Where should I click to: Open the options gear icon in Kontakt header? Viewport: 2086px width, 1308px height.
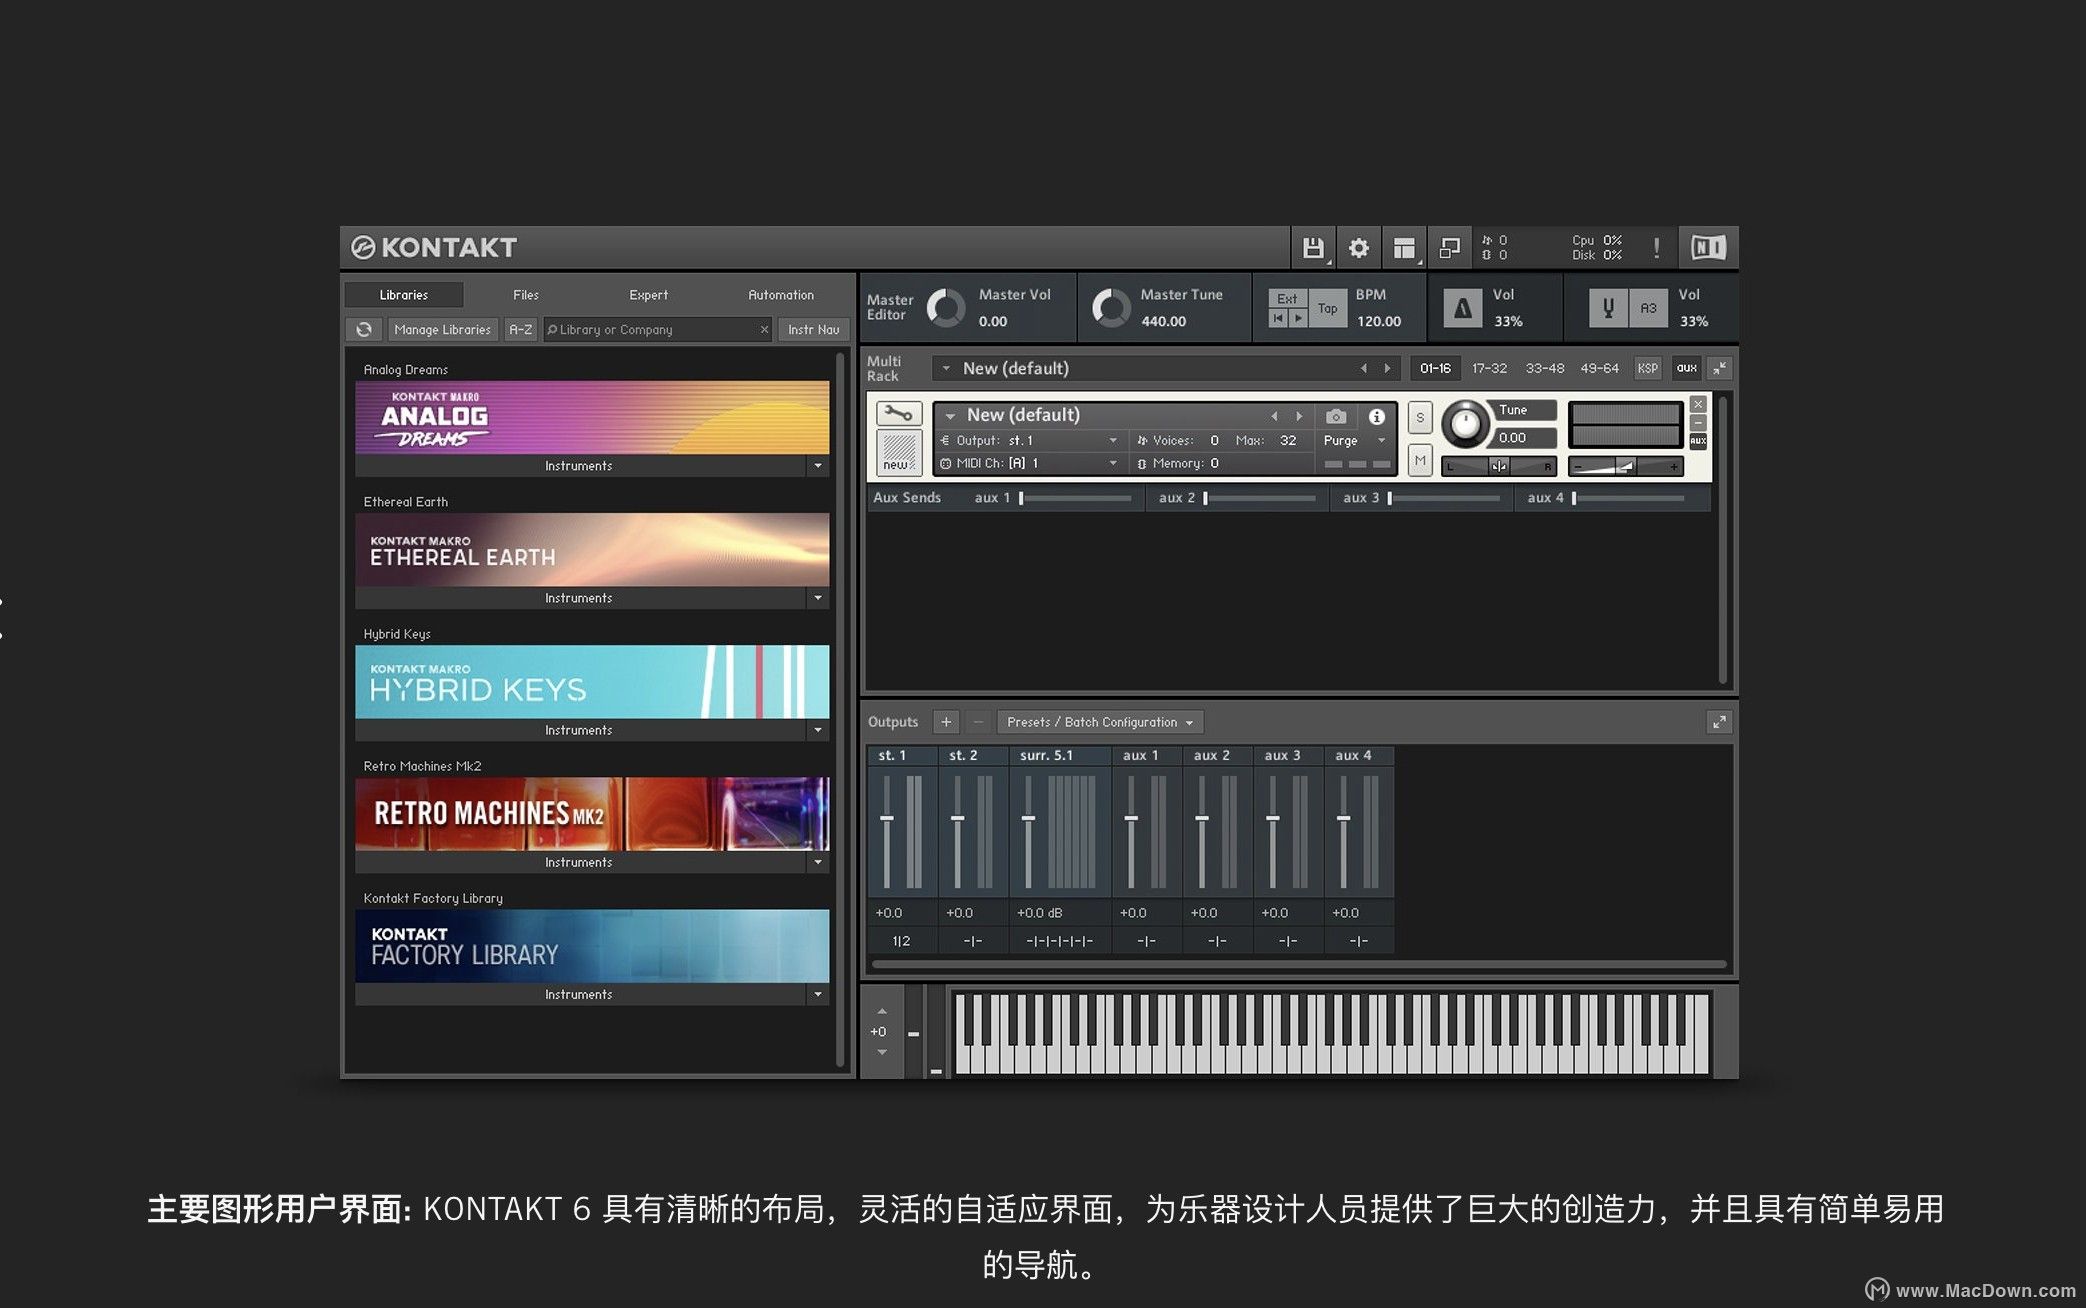coord(1358,248)
